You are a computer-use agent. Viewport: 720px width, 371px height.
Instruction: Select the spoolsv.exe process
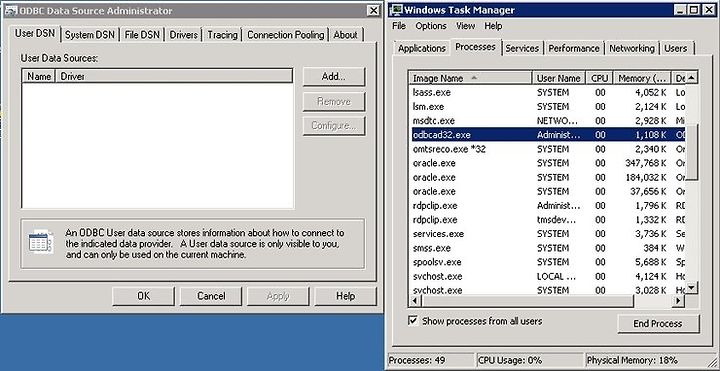tap(547, 262)
